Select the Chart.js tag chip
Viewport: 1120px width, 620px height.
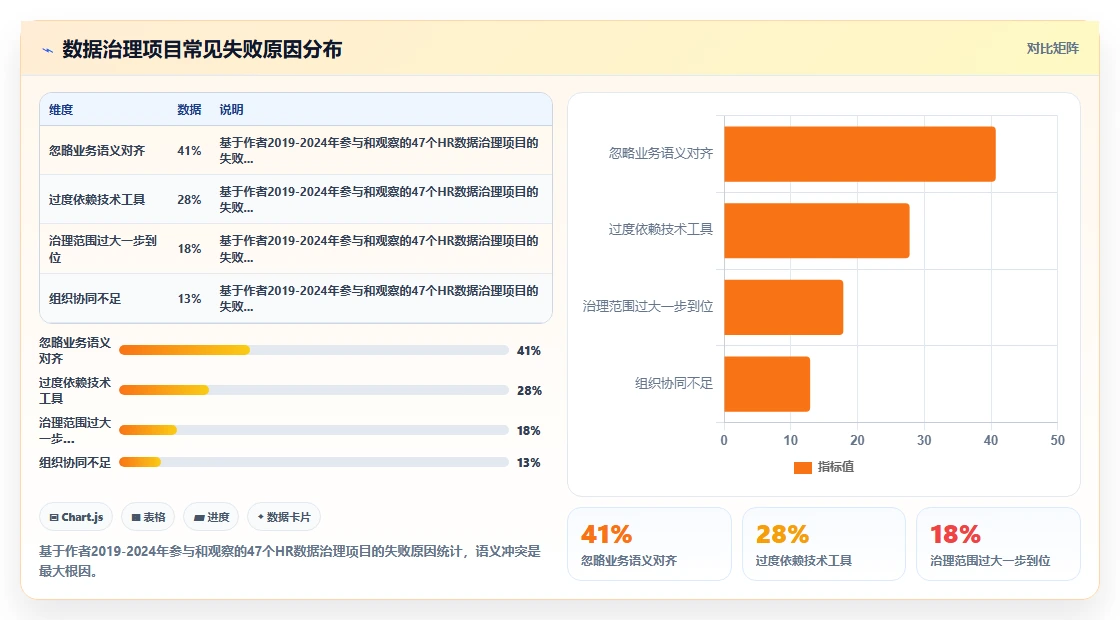pos(76,517)
